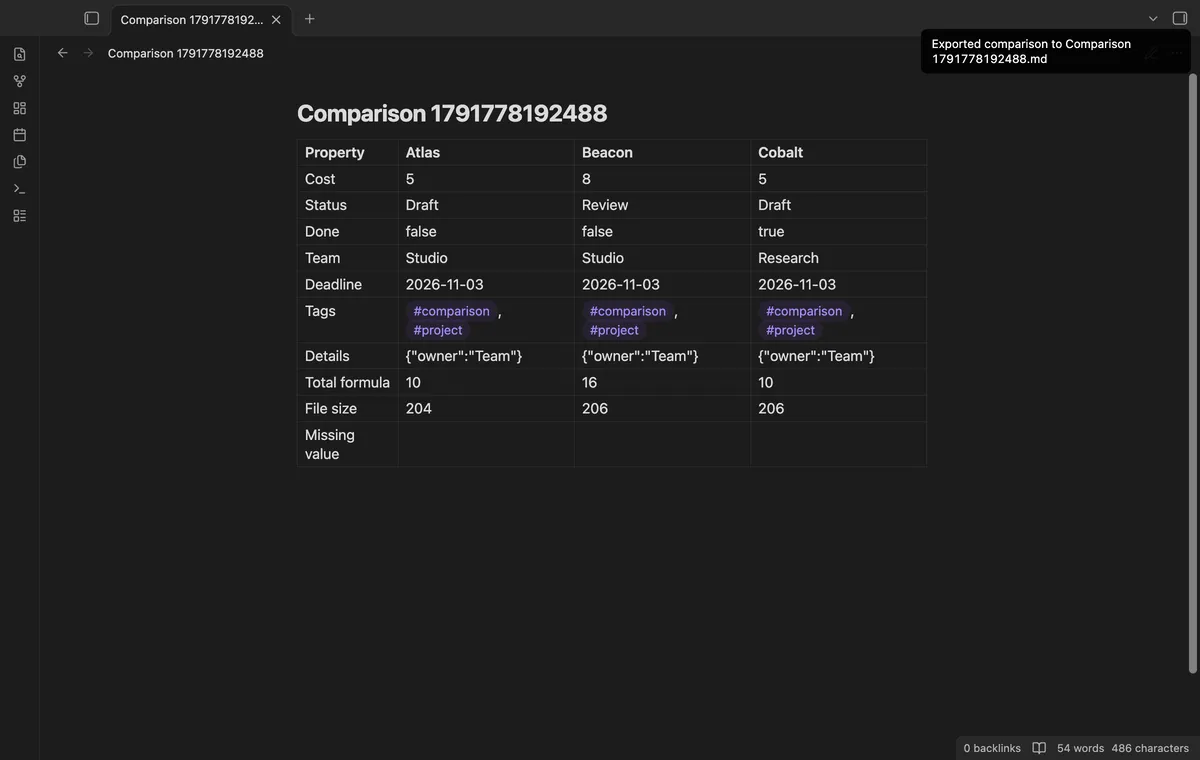Screen dimensions: 1200x760
Task: Open quick switcher file-search ribbon icon
Action: pos(20,54)
